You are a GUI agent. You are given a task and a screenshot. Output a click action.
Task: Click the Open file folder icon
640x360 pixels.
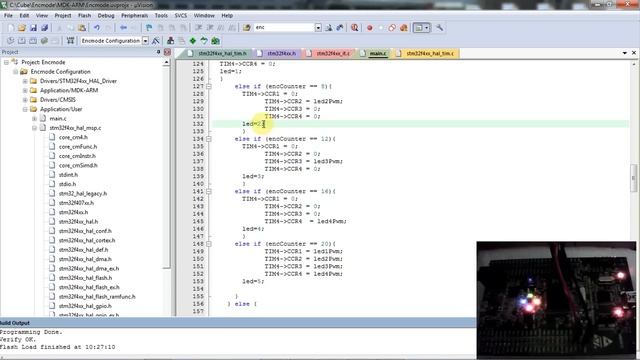22,28
